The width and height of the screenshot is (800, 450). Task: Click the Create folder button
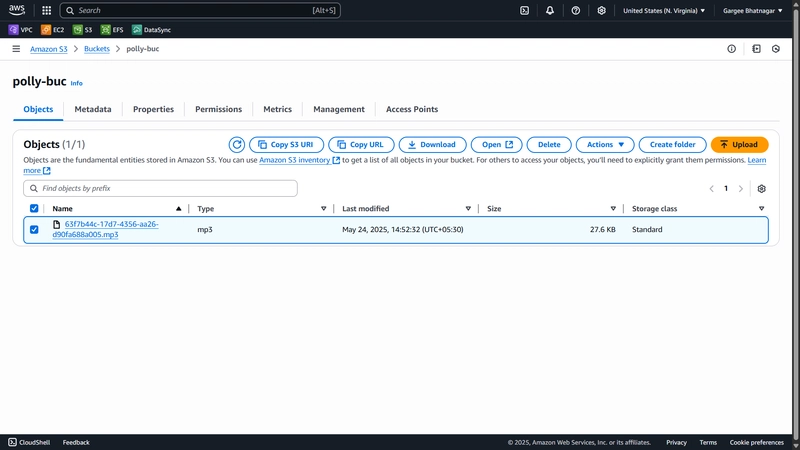click(x=672, y=144)
